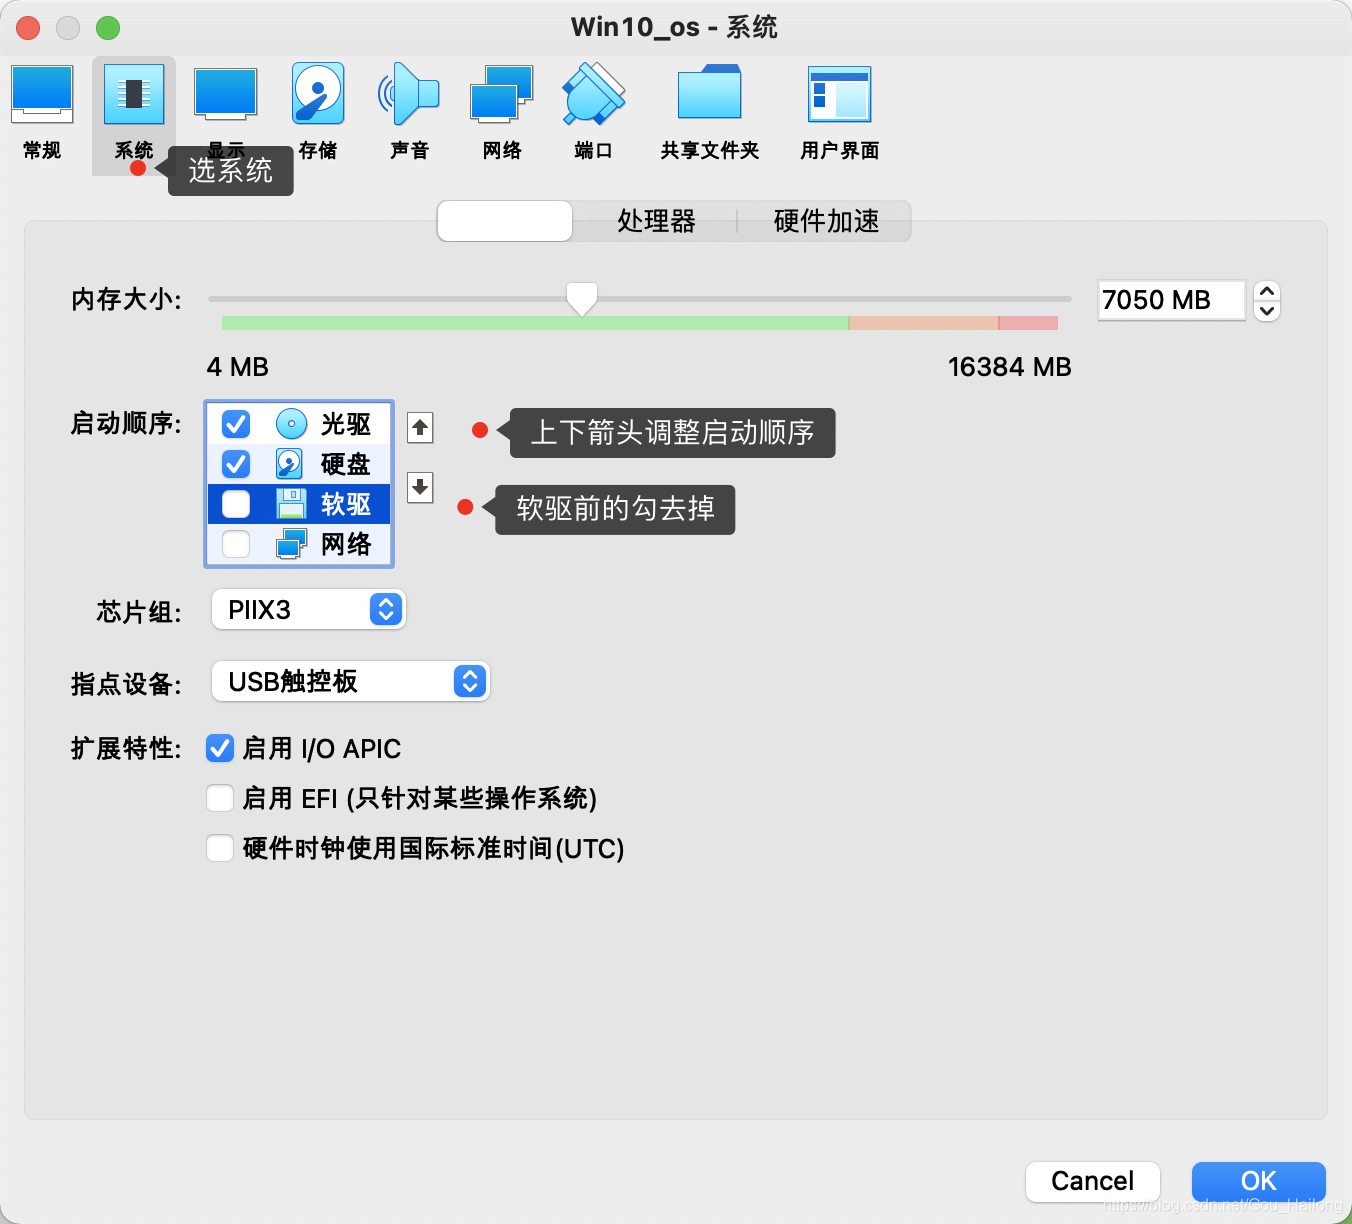Decrease memory with stepper down arrow

[x=1267, y=311]
